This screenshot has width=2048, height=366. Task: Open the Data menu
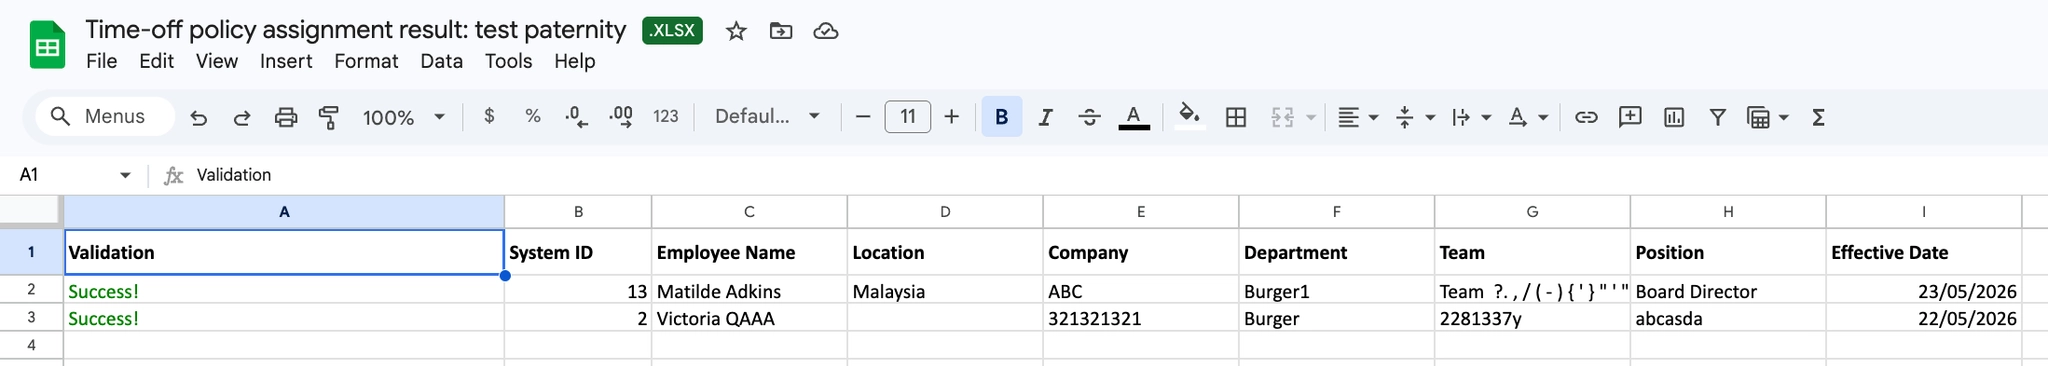point(441,61)
